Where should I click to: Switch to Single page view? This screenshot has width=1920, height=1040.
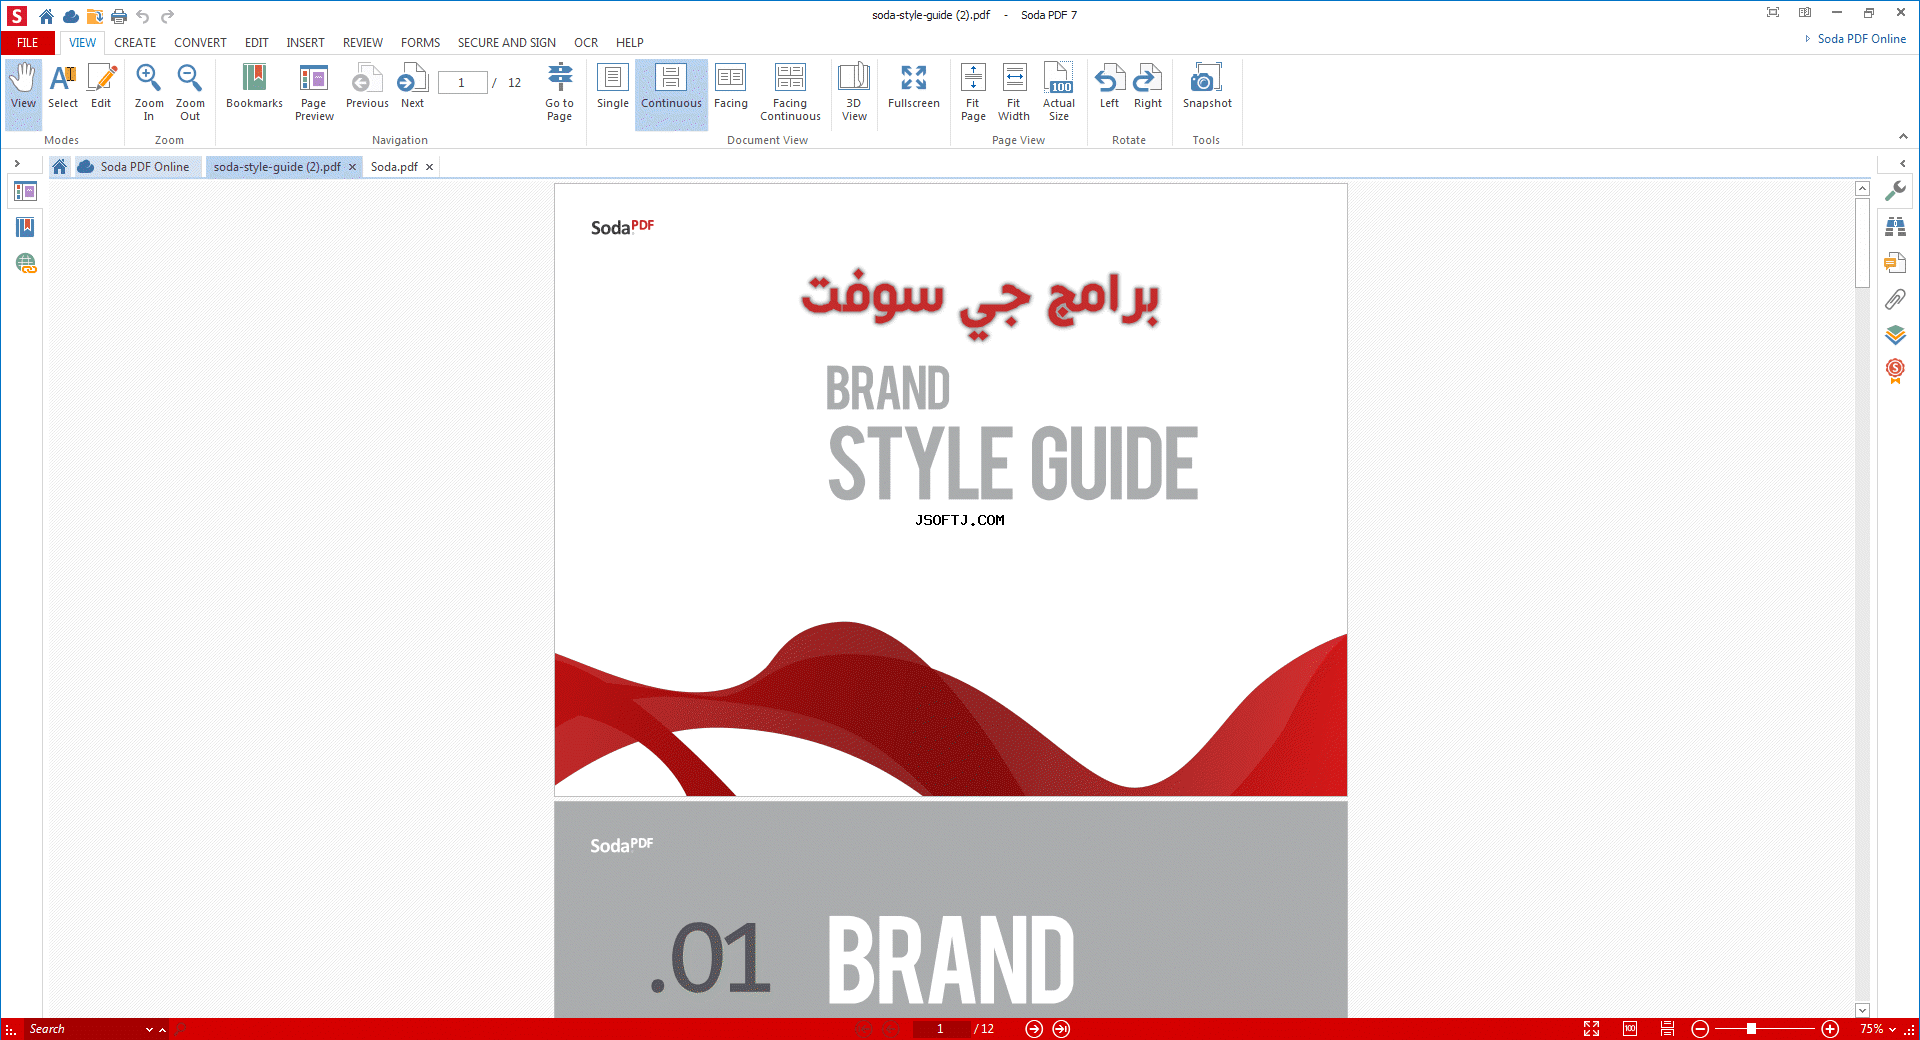click(x=613, y=87)
